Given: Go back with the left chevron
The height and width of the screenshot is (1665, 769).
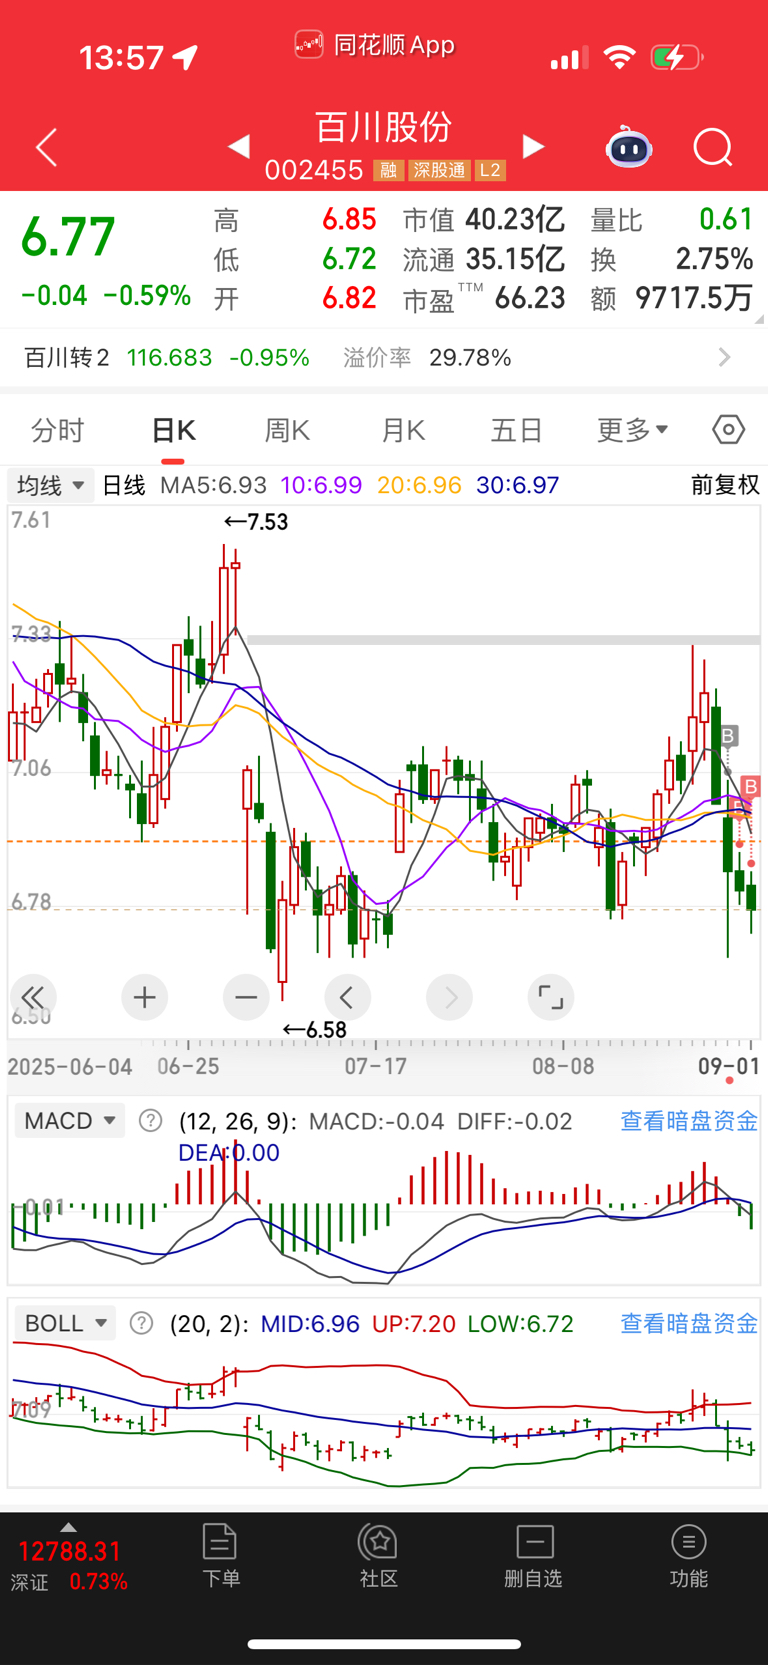Looking at the screenshot, I should pyautogui.click(x=46, y=148).
